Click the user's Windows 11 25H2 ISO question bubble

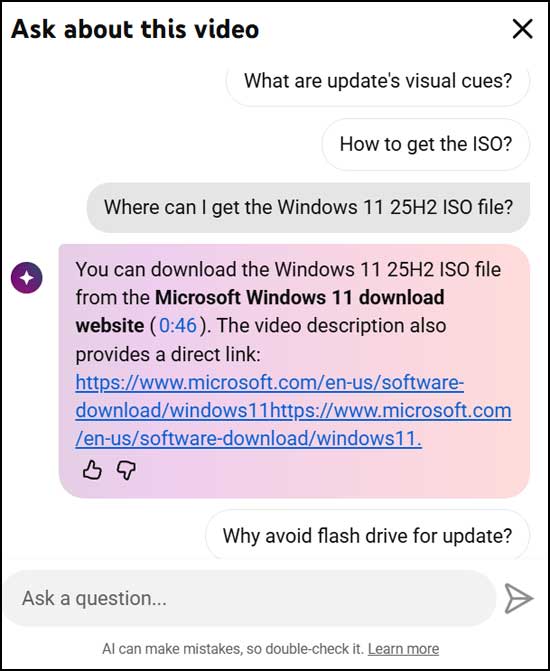[x=308, y=208]
